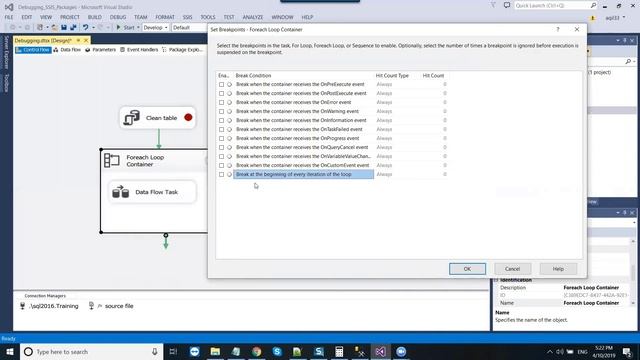Open Hit Count Type for the OnPostExecute row
640x360 pixels.
tap(384, 93)
